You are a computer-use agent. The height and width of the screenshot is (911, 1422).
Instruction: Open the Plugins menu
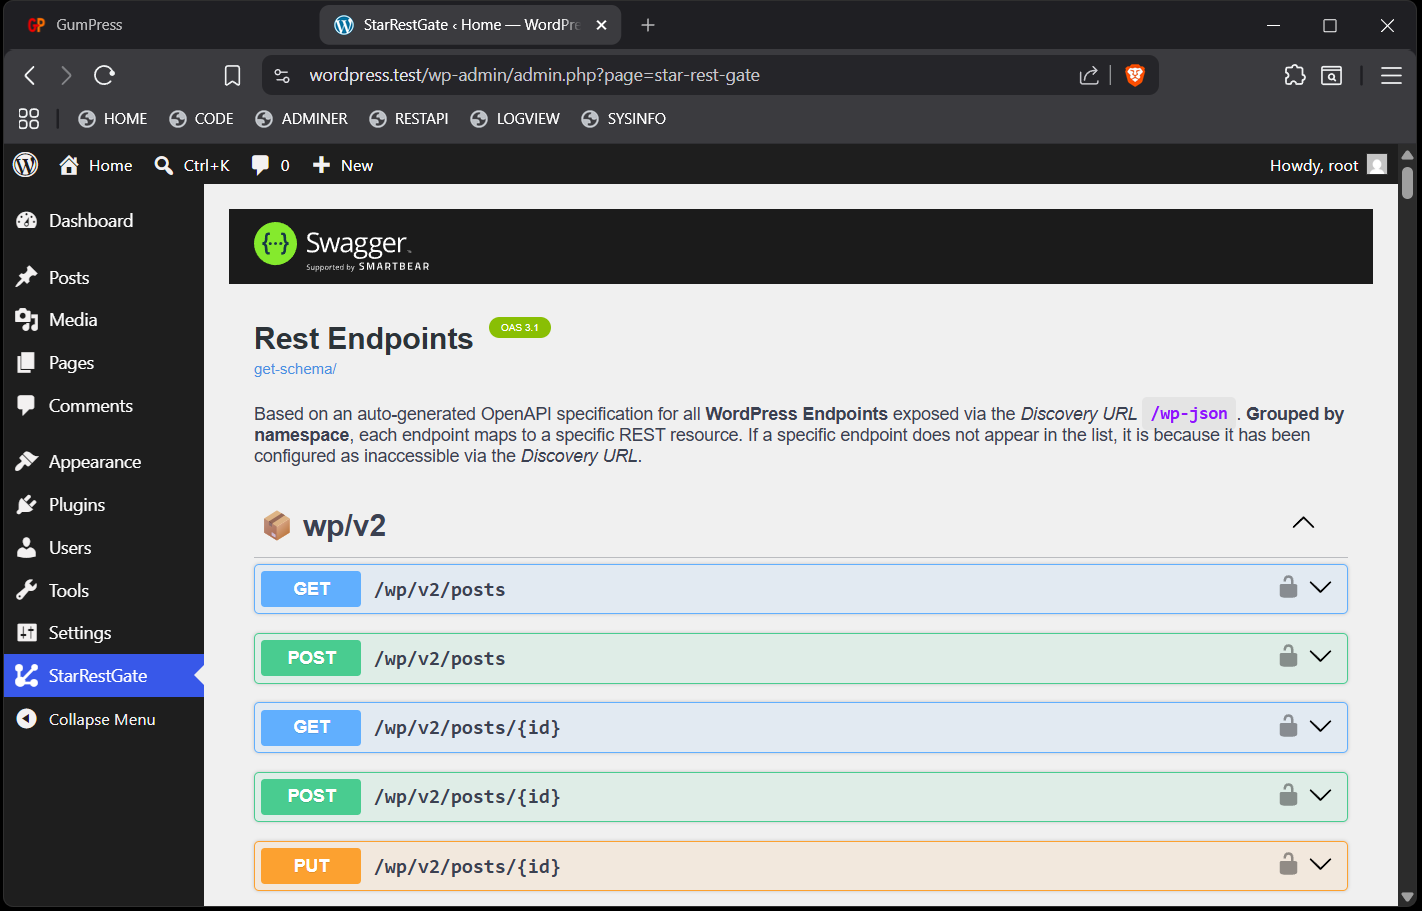click(x=104, y=505)
